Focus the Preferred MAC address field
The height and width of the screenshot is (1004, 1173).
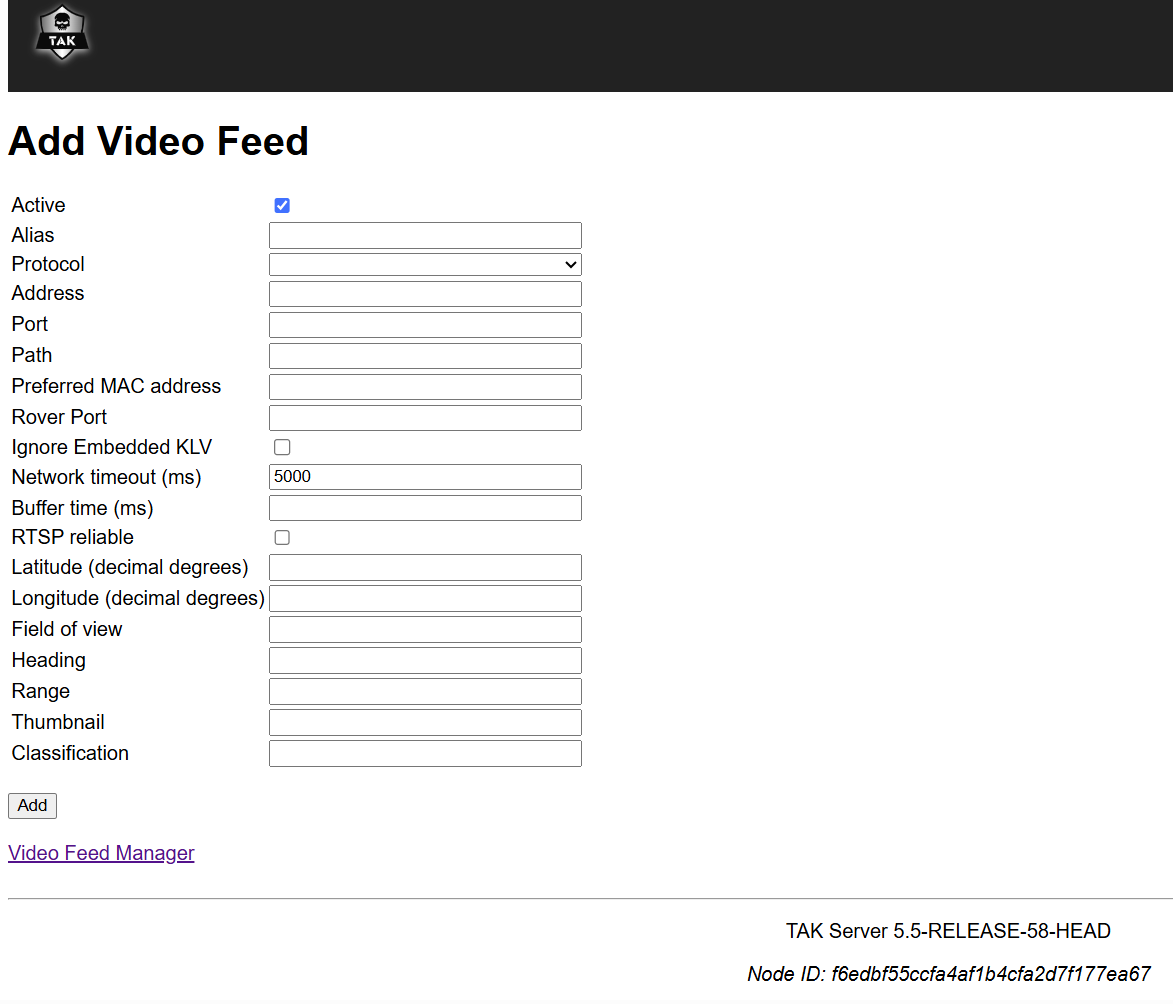(425, 387)
